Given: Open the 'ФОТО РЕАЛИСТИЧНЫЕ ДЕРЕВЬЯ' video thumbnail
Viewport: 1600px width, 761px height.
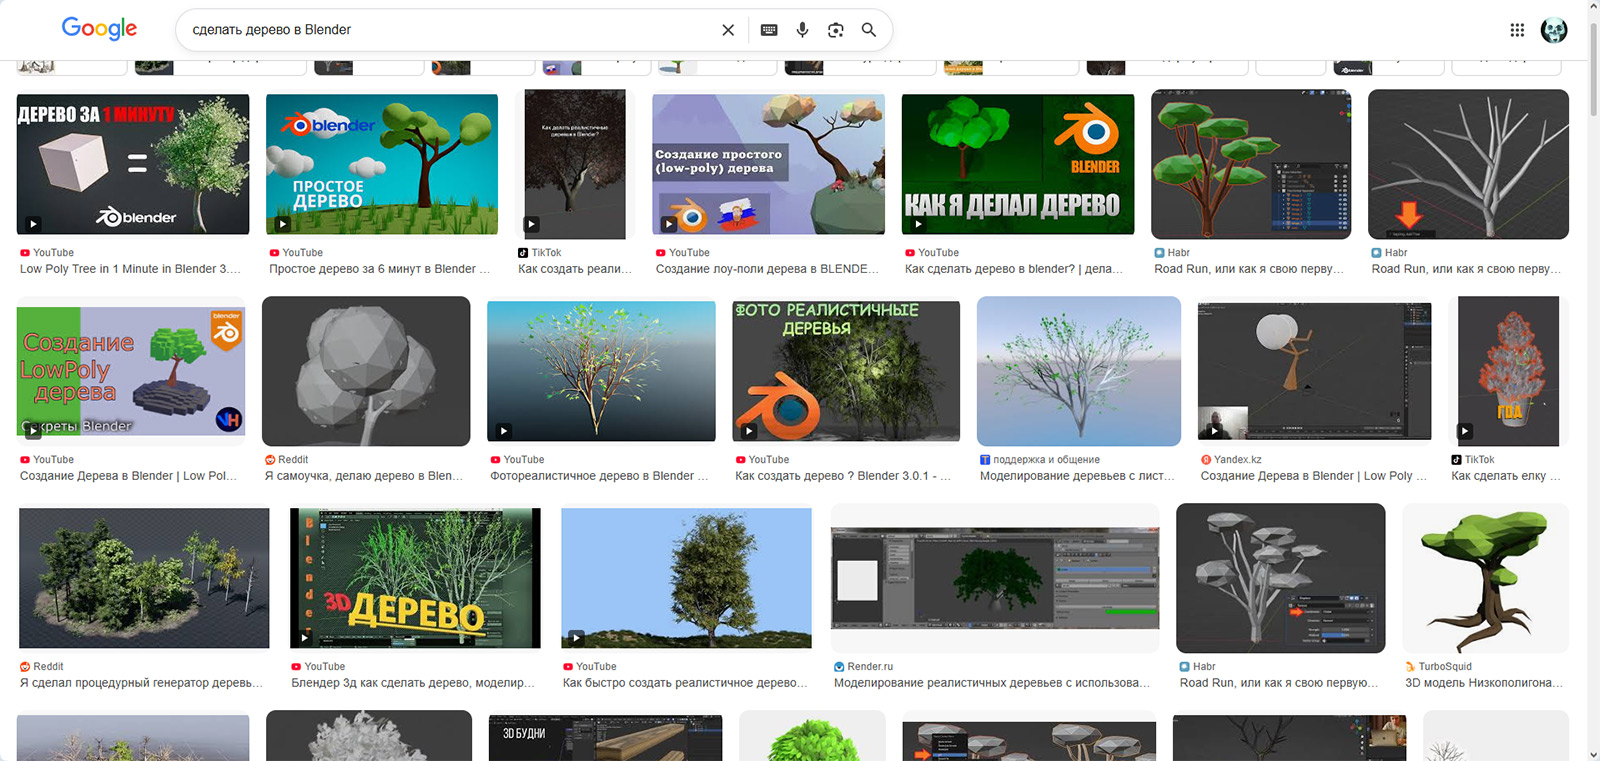Looking at the screenshot, I should (x=845, y=371).
